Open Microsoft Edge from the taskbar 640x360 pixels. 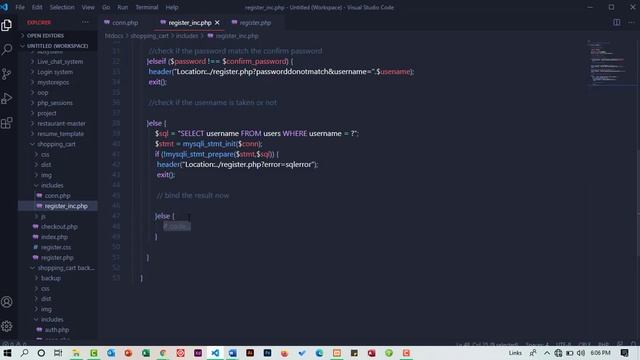(319, 353)
